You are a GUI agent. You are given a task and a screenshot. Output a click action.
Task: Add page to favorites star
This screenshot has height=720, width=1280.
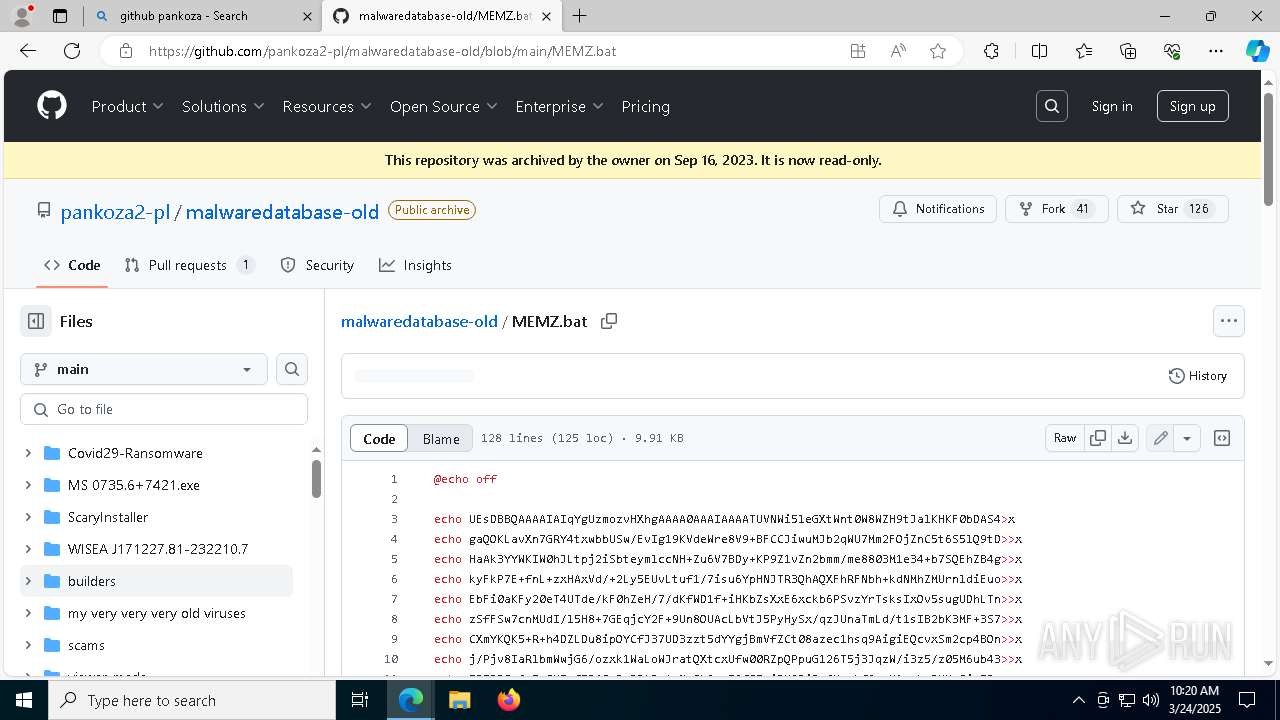click(x=938, y=51)
